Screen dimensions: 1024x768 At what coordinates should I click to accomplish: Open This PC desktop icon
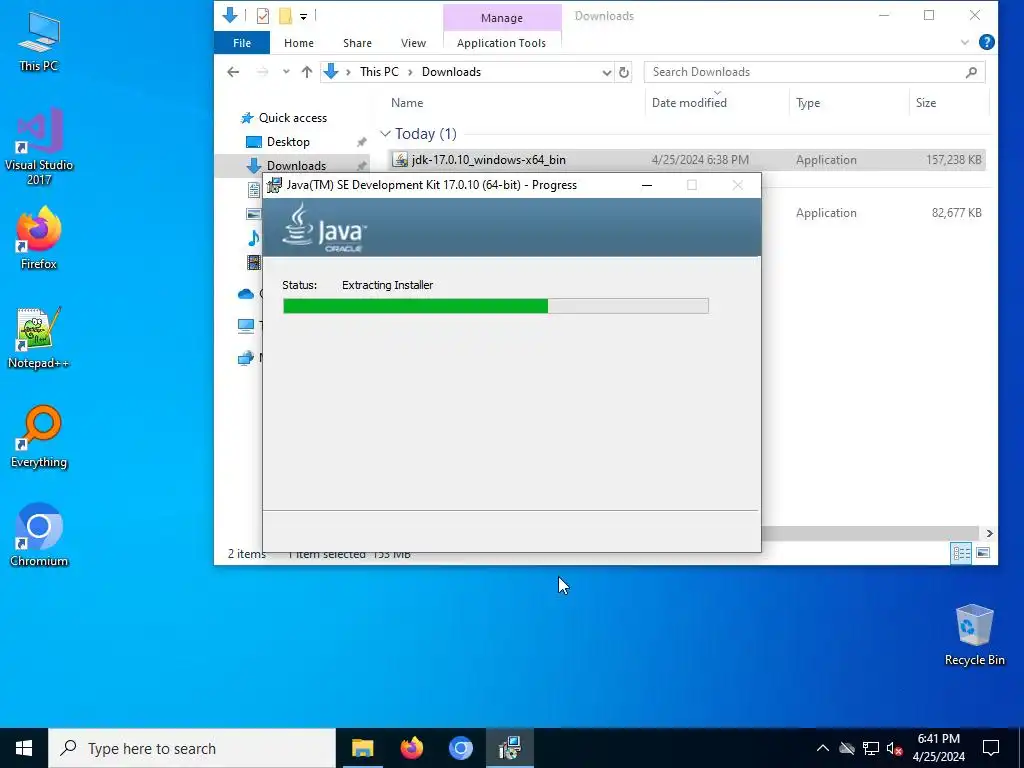39,40
